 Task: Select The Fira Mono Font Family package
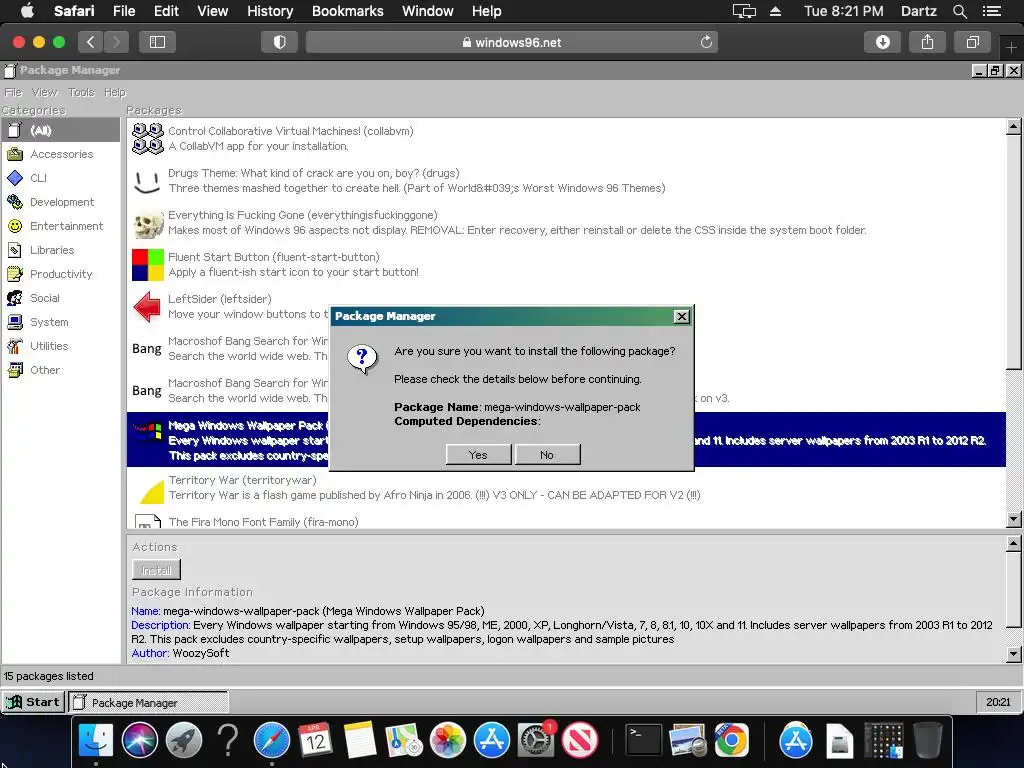pyautogui.click(x=566, y=521)
